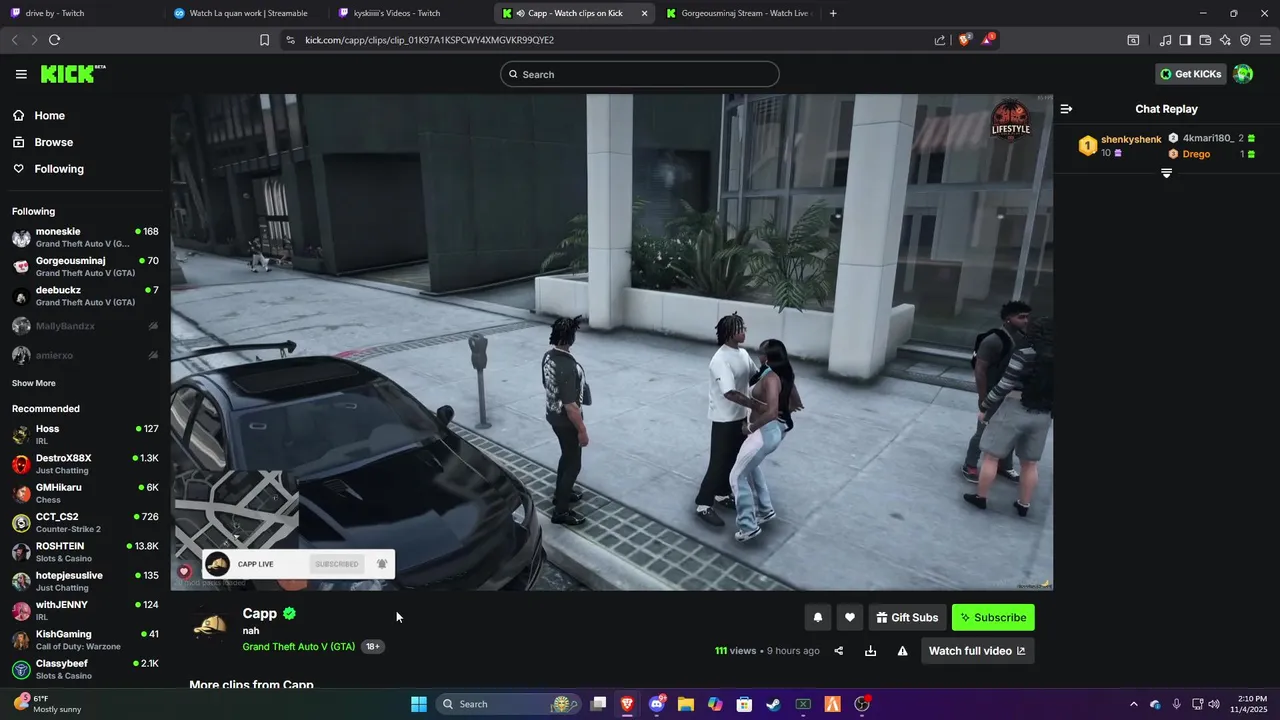Open the Kick hamburger sidebar menu
This screenshot has height=720, width=1280.
21,74
